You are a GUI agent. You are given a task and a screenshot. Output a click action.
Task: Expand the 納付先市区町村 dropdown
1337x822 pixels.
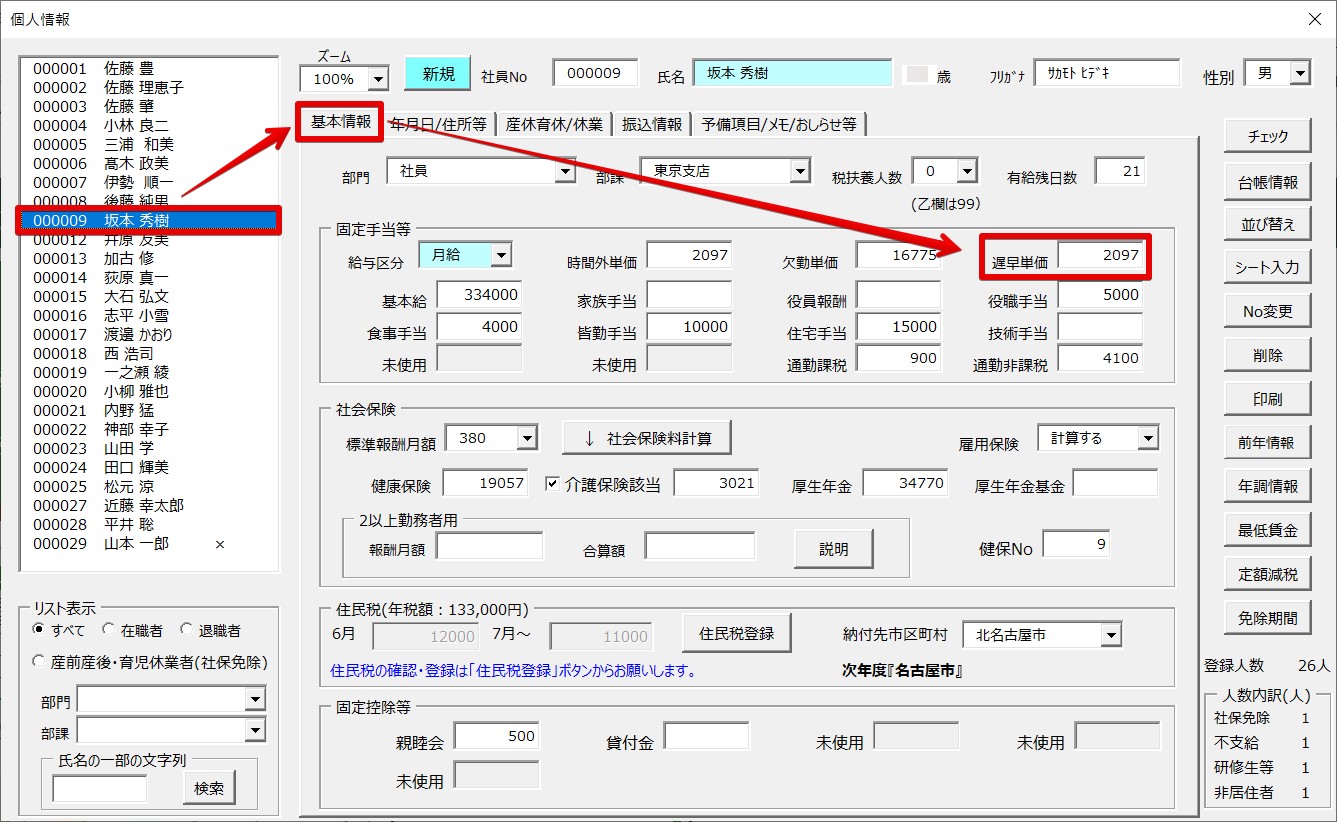pyautogui.click(x=1111, y=634)
